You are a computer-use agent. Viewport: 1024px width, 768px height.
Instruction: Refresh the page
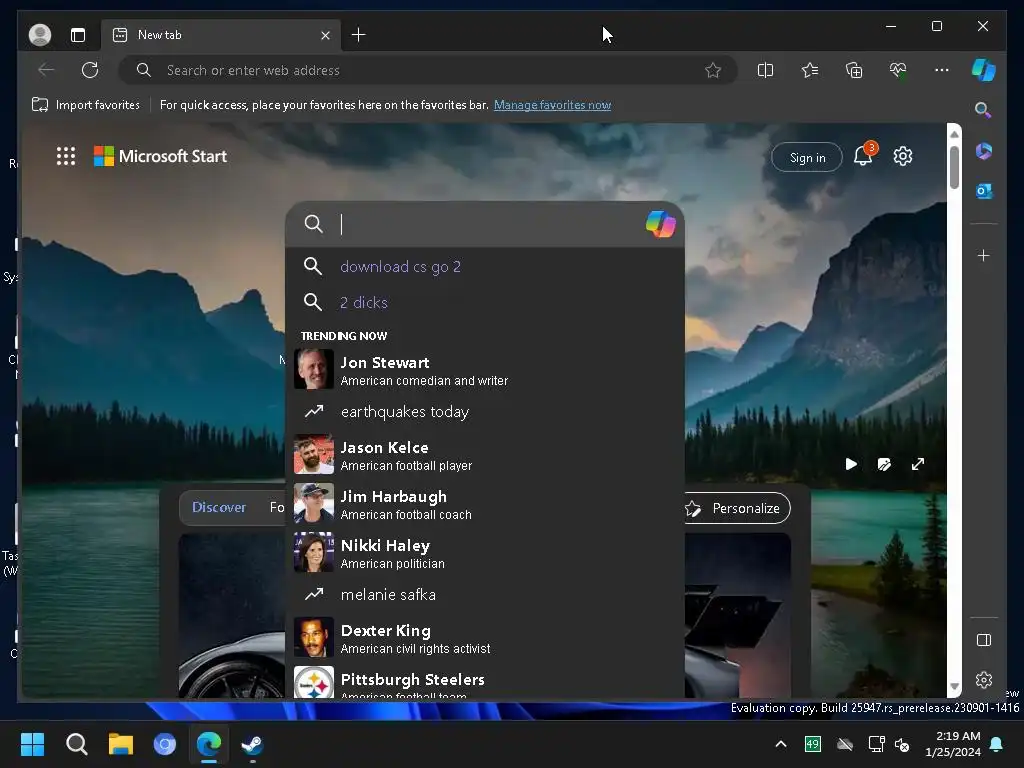[x=89, y=70]
